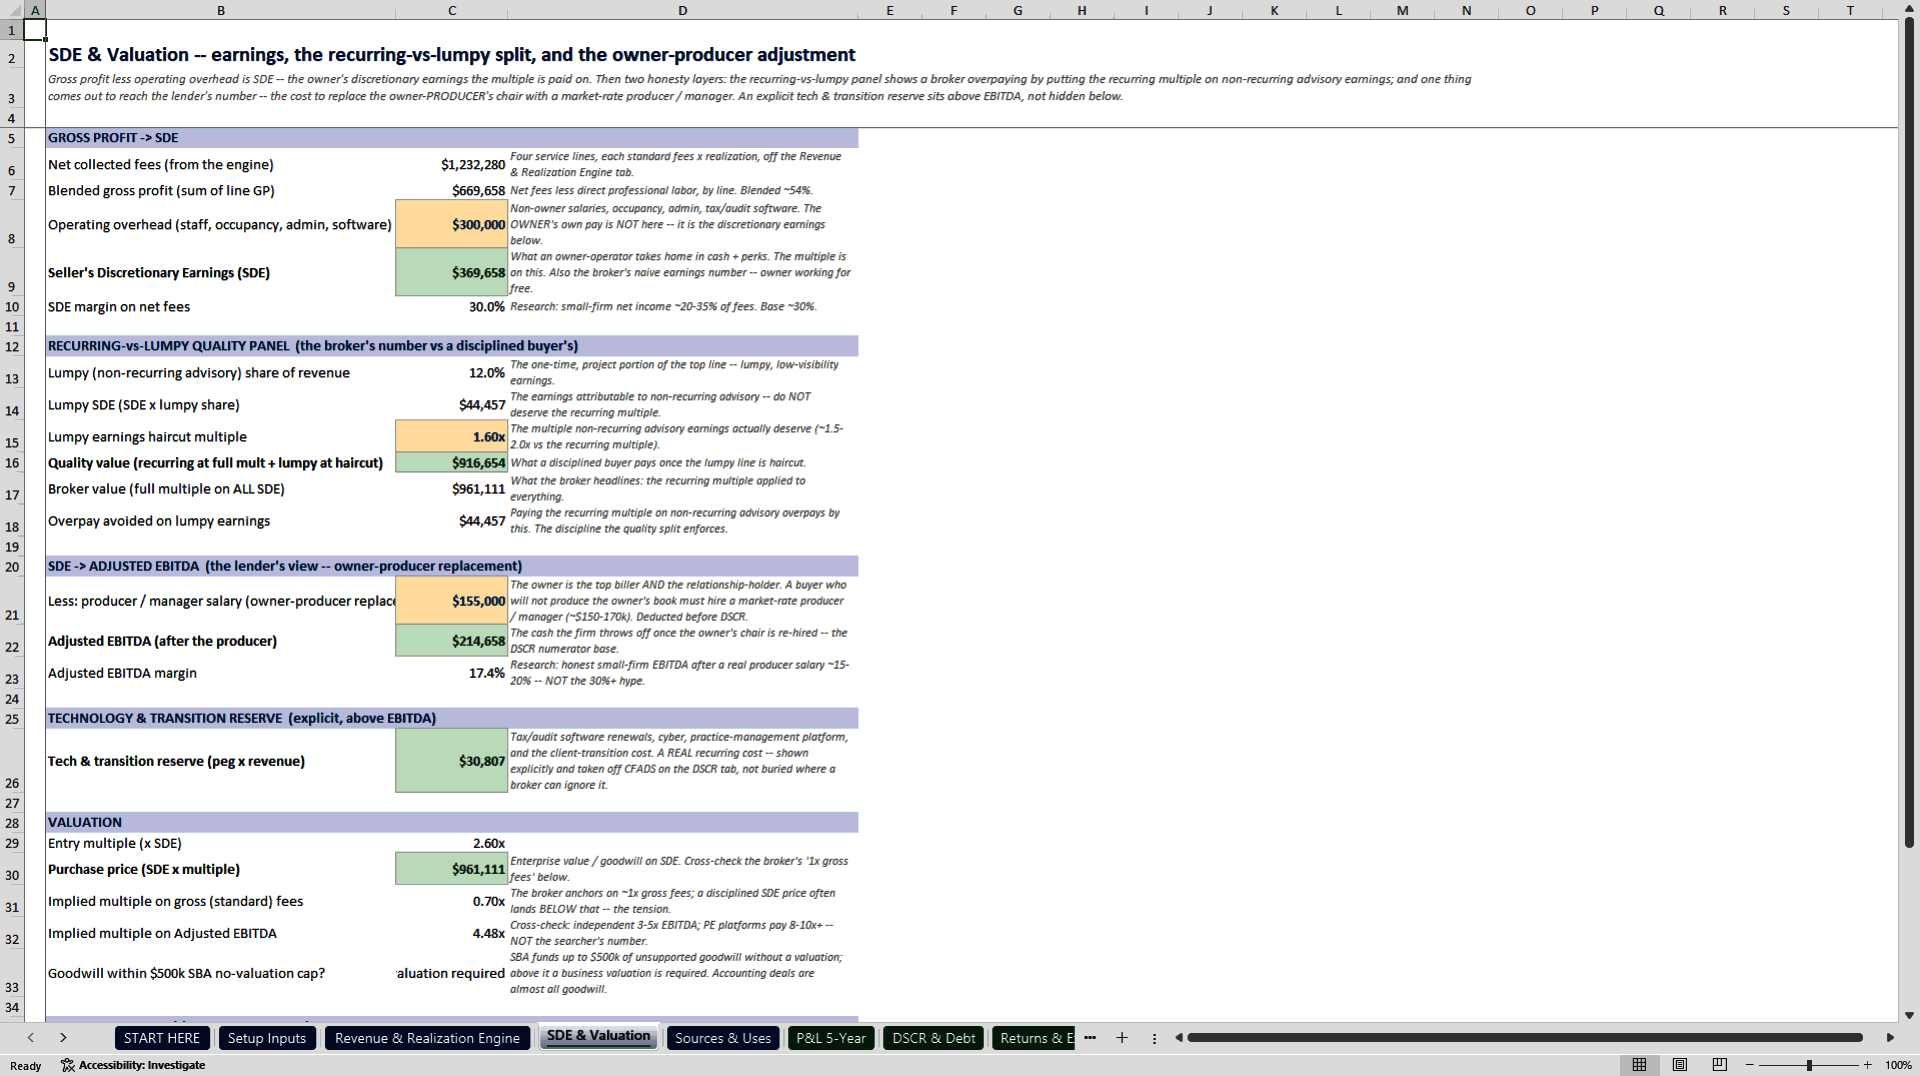
Task: Select the $669,658 blended gross profit cell
Action: pyautogui.click(x=452, y=190)
